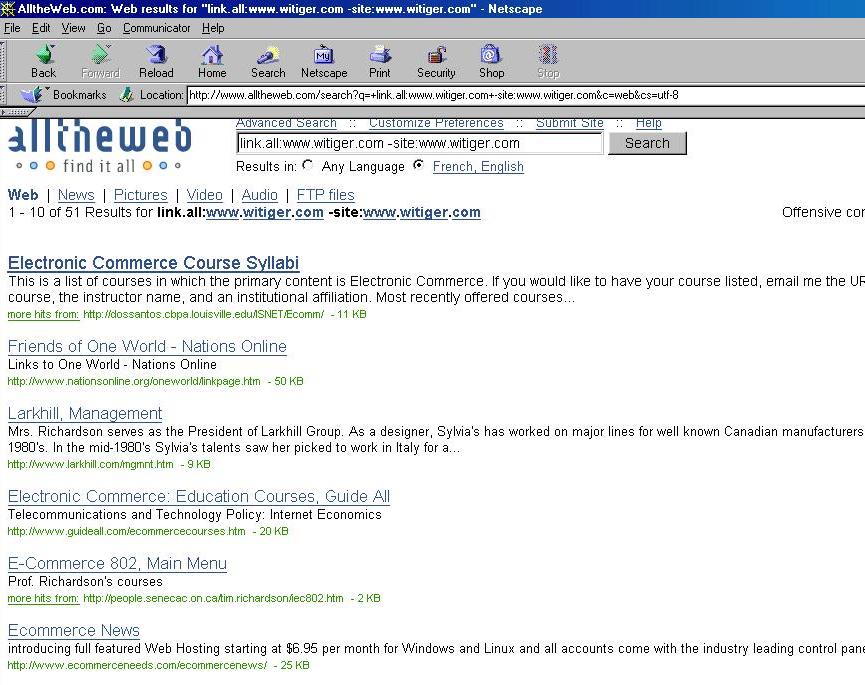
Task: Click the "Prof. Richardson's courses" snippet
Action: point(86,581)
